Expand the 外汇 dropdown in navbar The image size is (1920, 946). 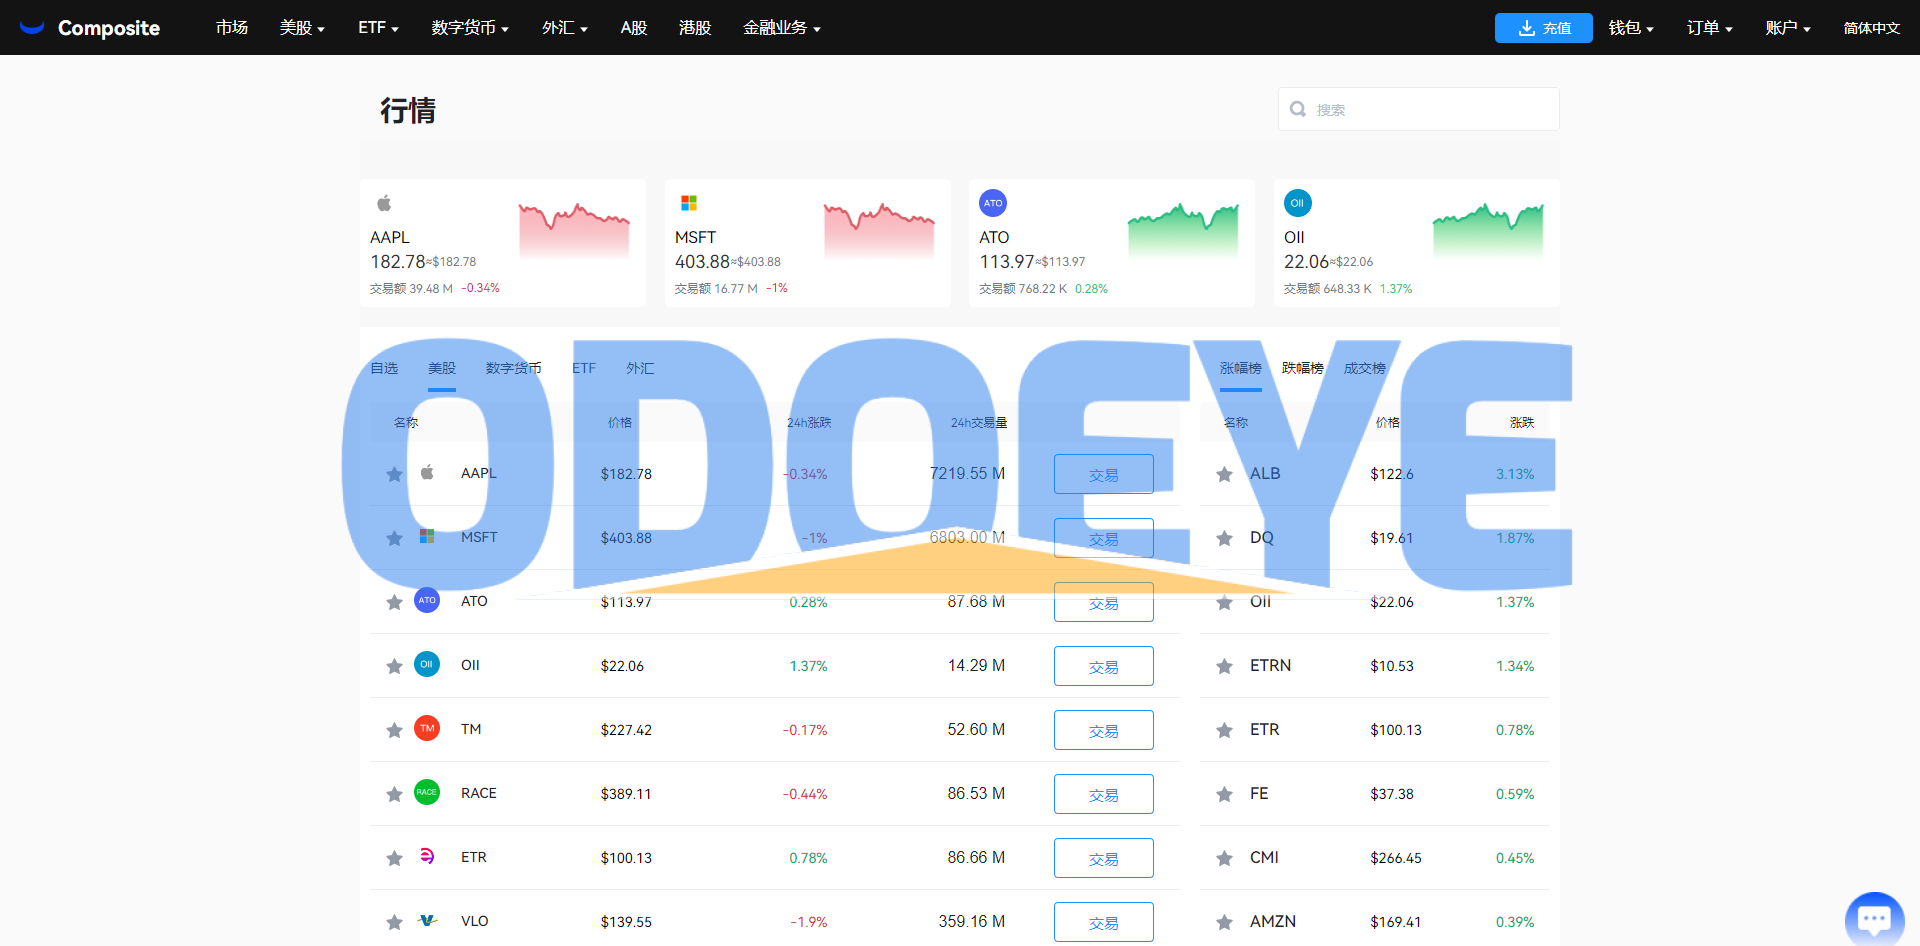[565, 28]
